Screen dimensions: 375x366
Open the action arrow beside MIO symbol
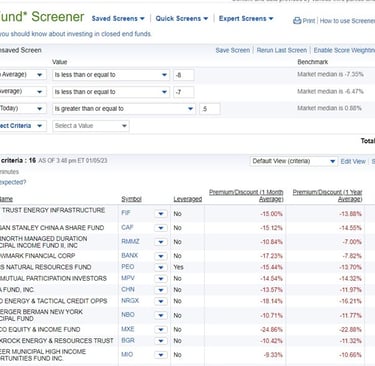[161, 355]
